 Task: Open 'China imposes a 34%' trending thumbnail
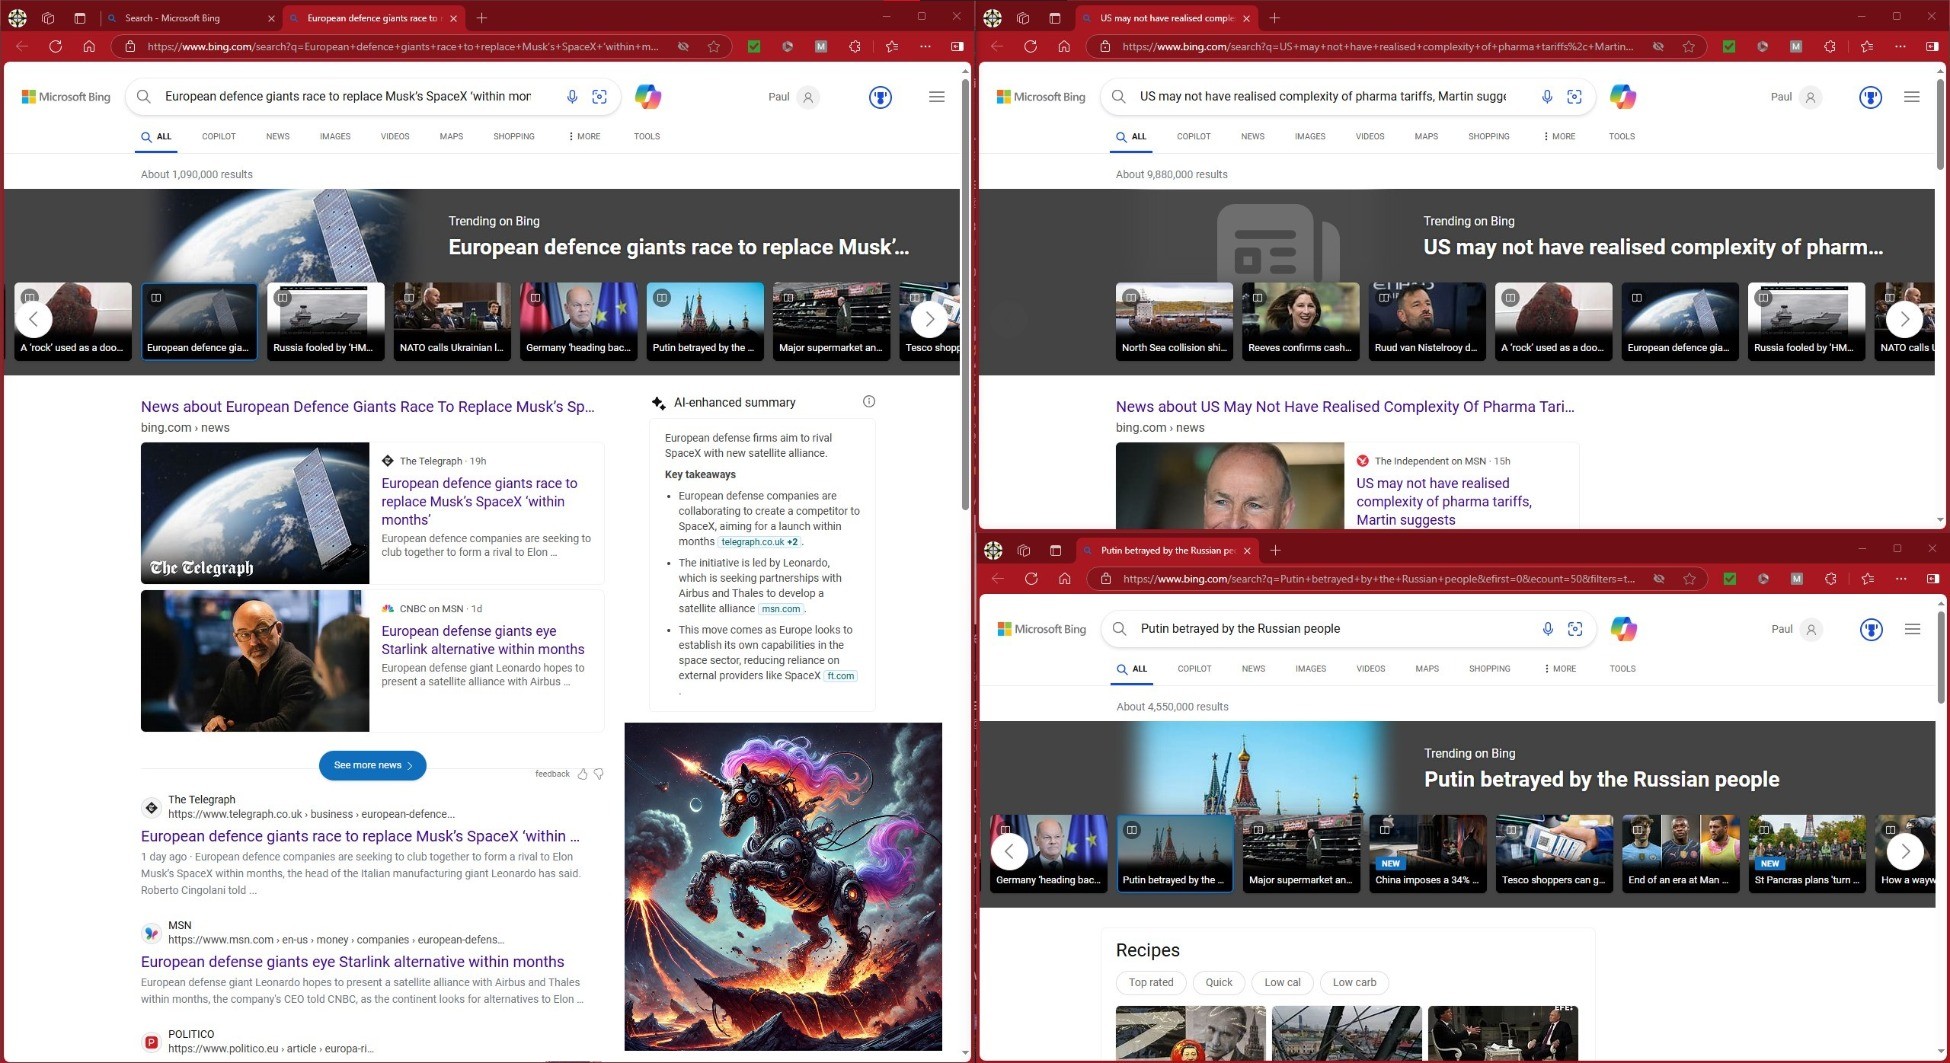coord(1428,853)
